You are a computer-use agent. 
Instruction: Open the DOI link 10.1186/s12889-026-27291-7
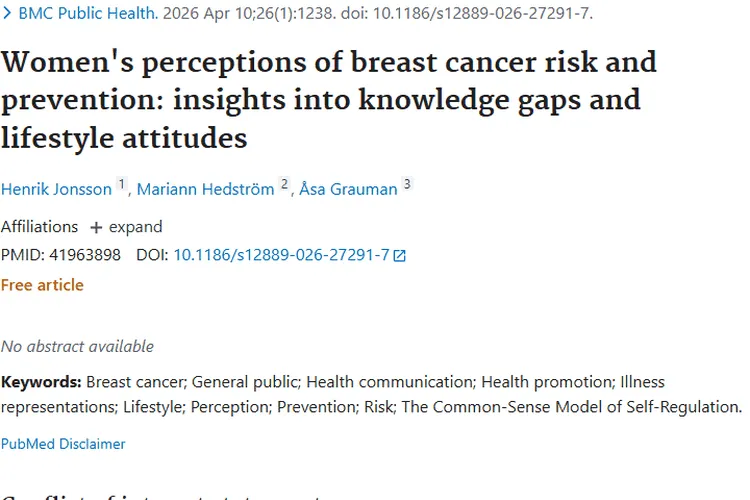[x=281, y=255]
